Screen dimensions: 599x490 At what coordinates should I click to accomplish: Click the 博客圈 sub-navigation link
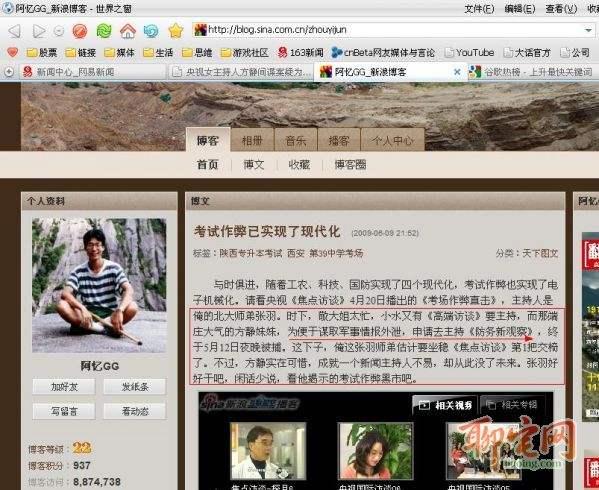pos(350,165)
